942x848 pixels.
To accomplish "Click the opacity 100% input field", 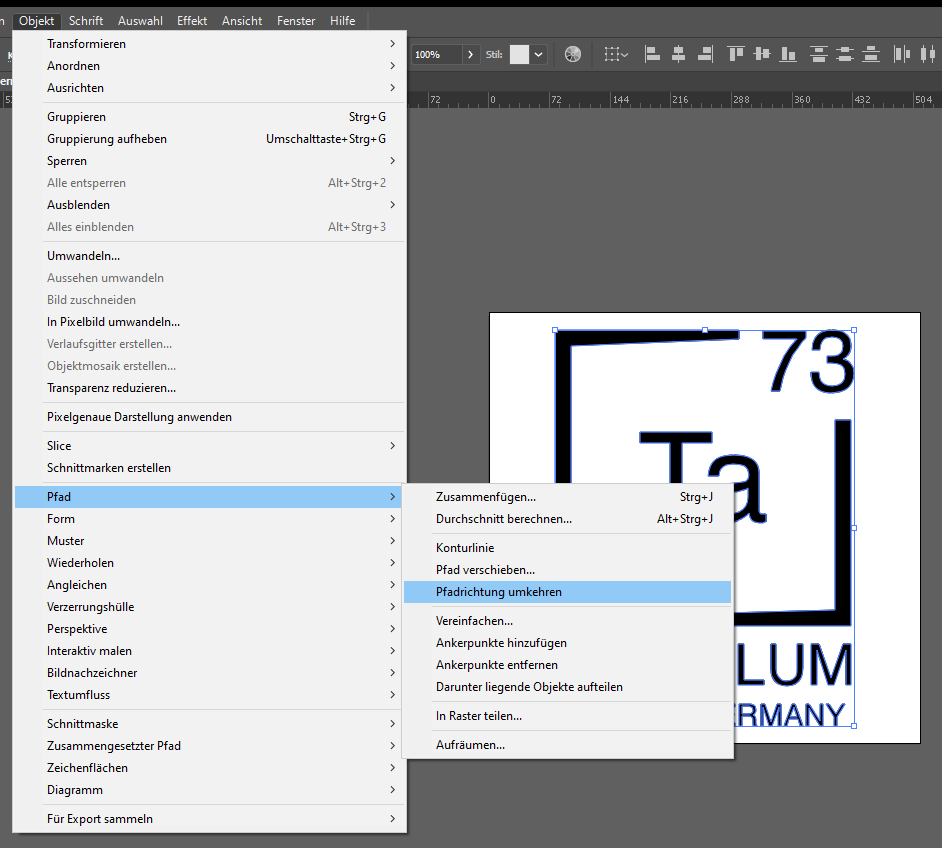I will (435, 54).
